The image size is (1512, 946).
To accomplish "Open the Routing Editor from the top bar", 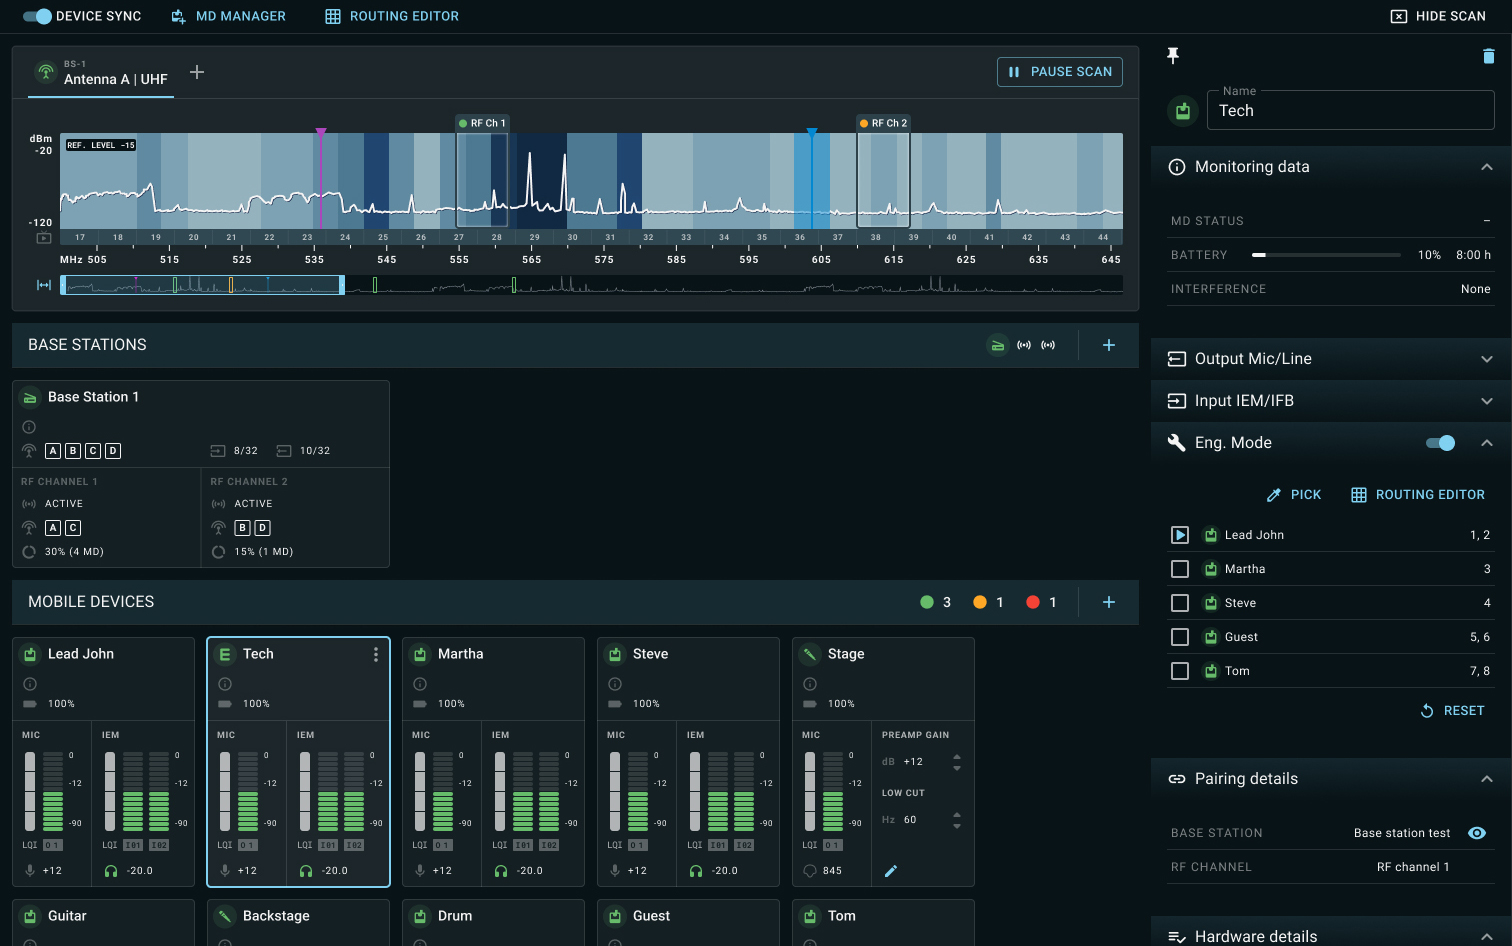I will [390, 16].
